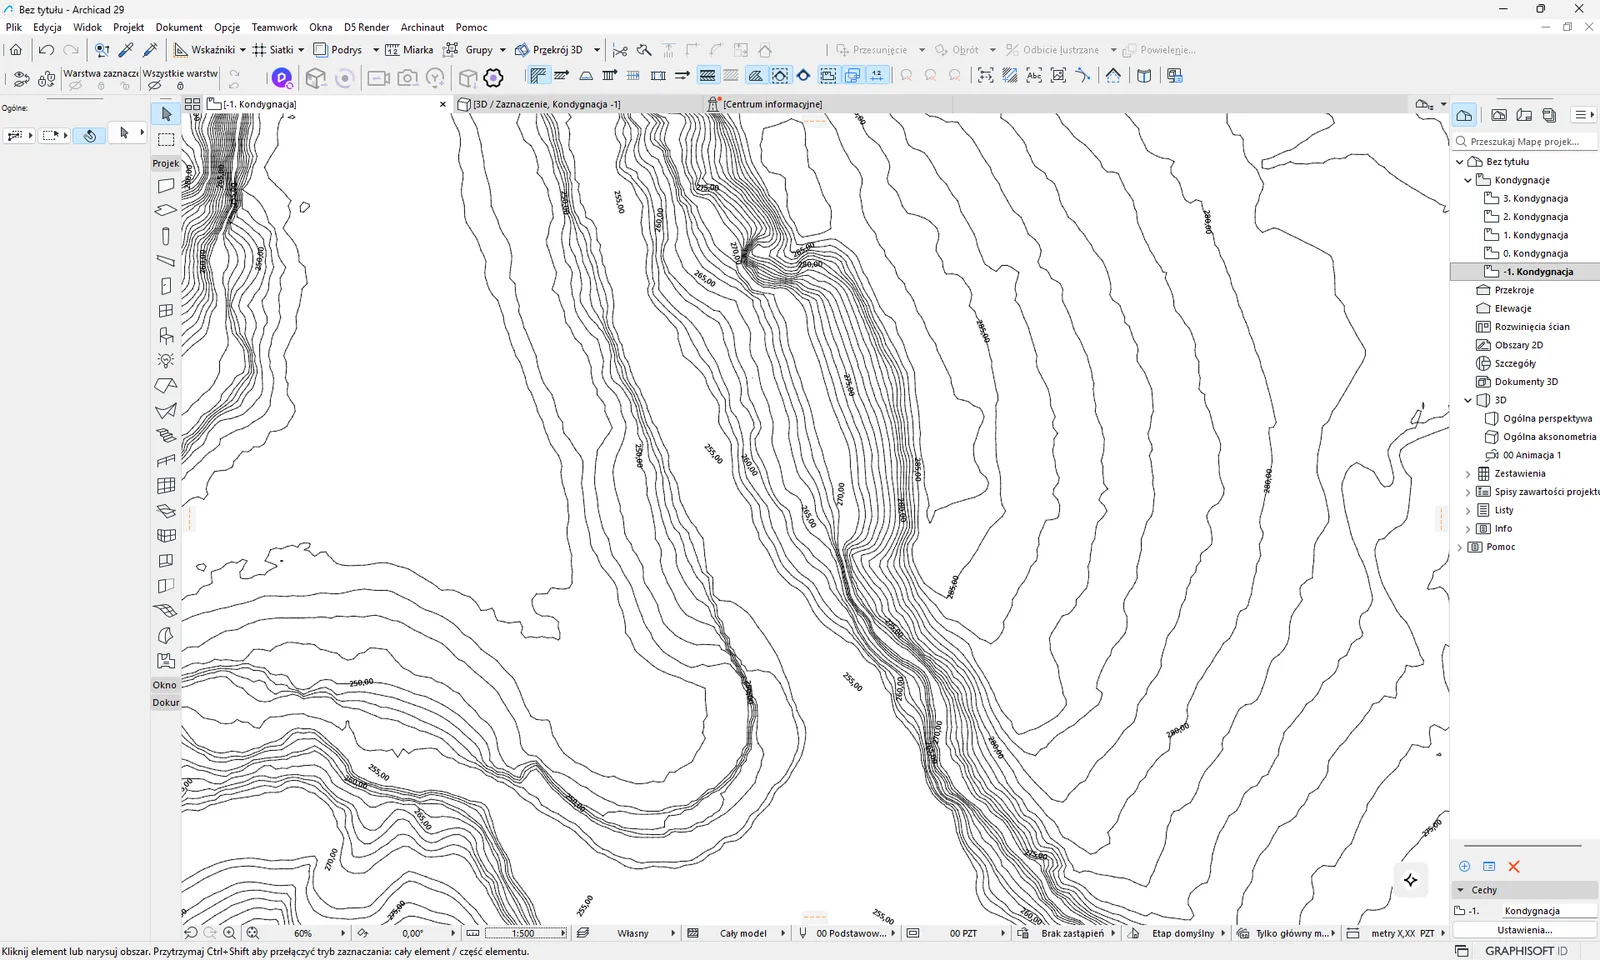Expand the Listy tree node

[x=1468, y=510]
